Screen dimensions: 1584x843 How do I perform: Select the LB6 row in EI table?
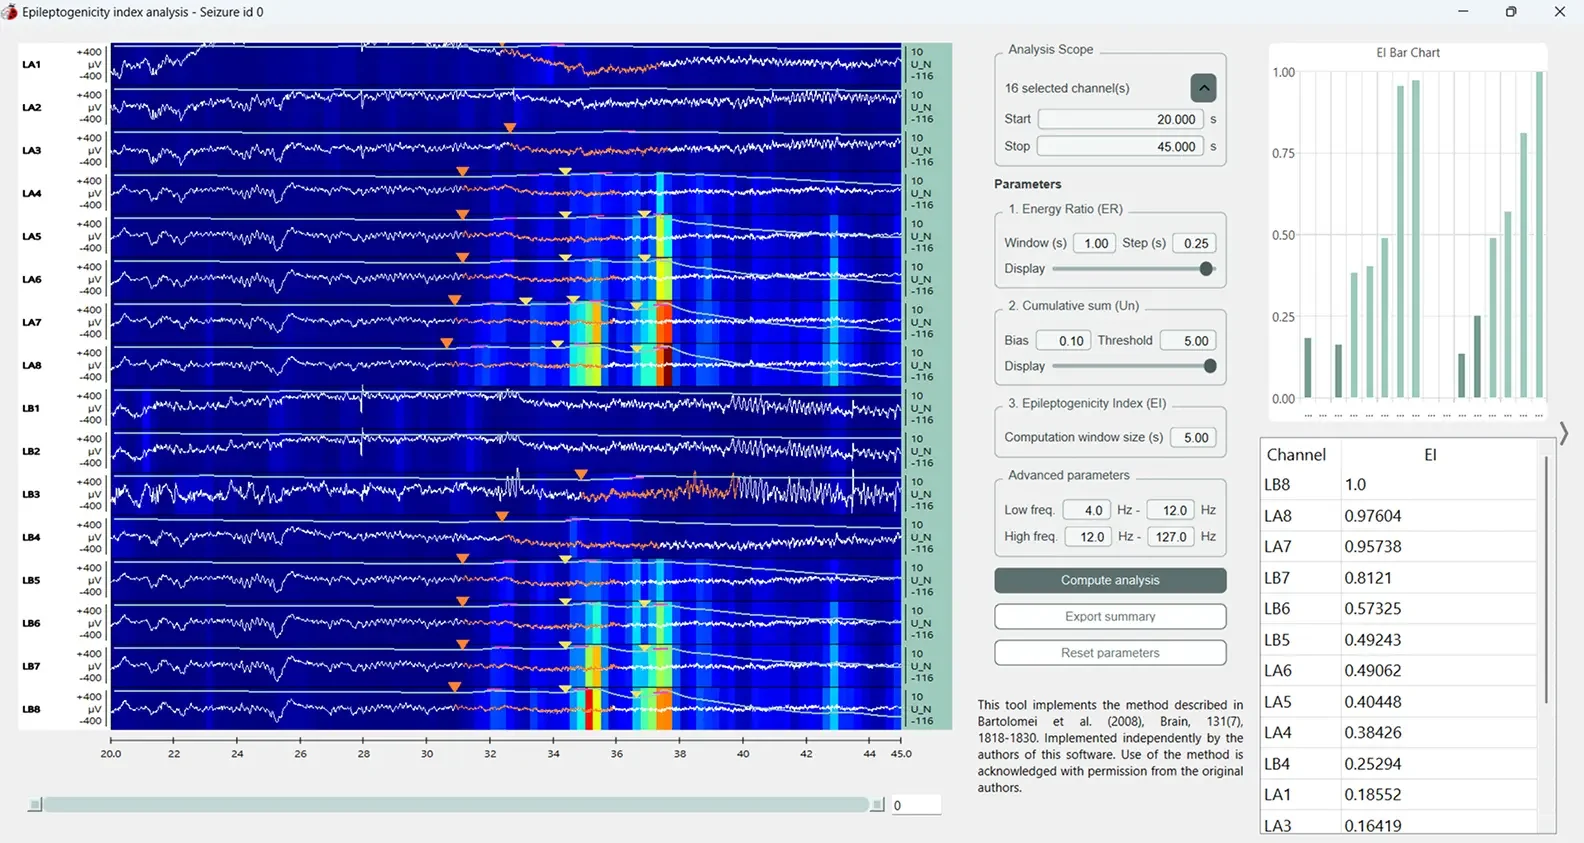(1399, 609)
